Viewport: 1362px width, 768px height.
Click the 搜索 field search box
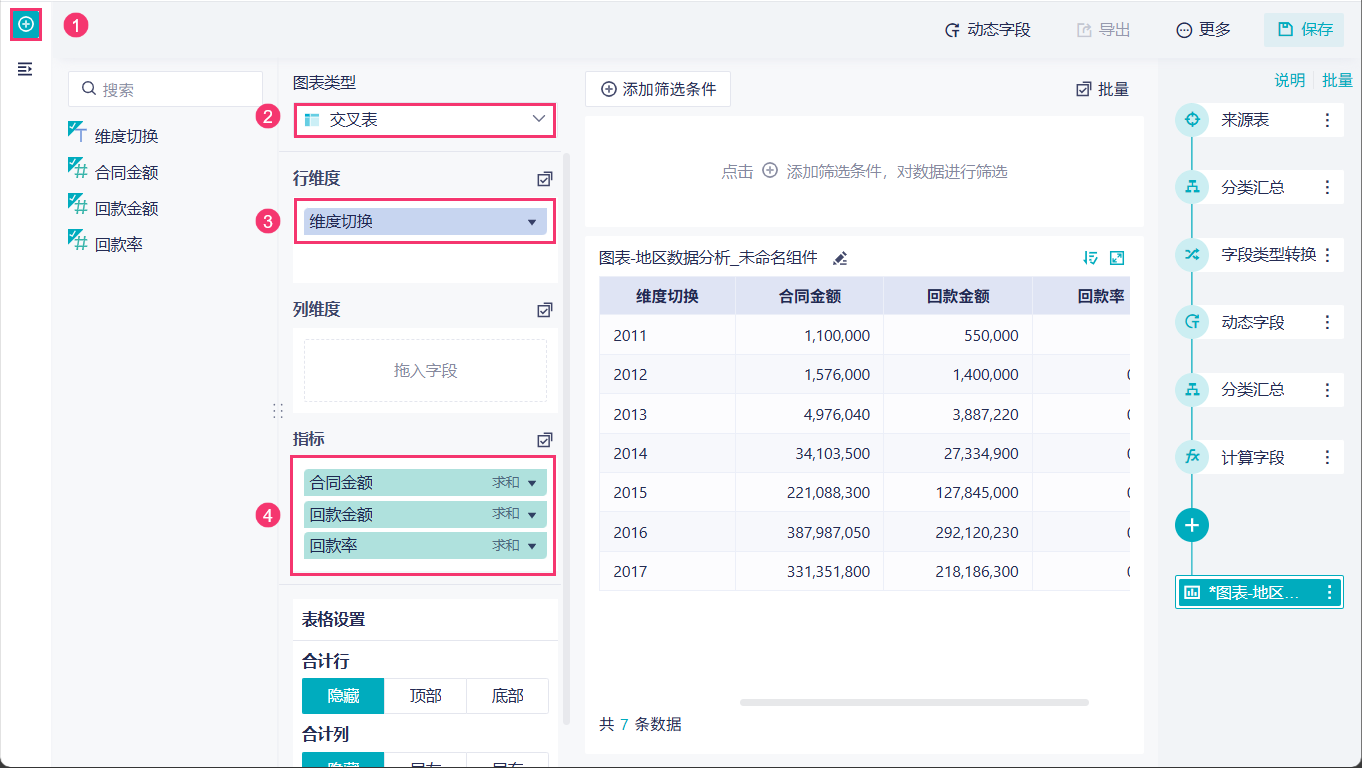166,89
